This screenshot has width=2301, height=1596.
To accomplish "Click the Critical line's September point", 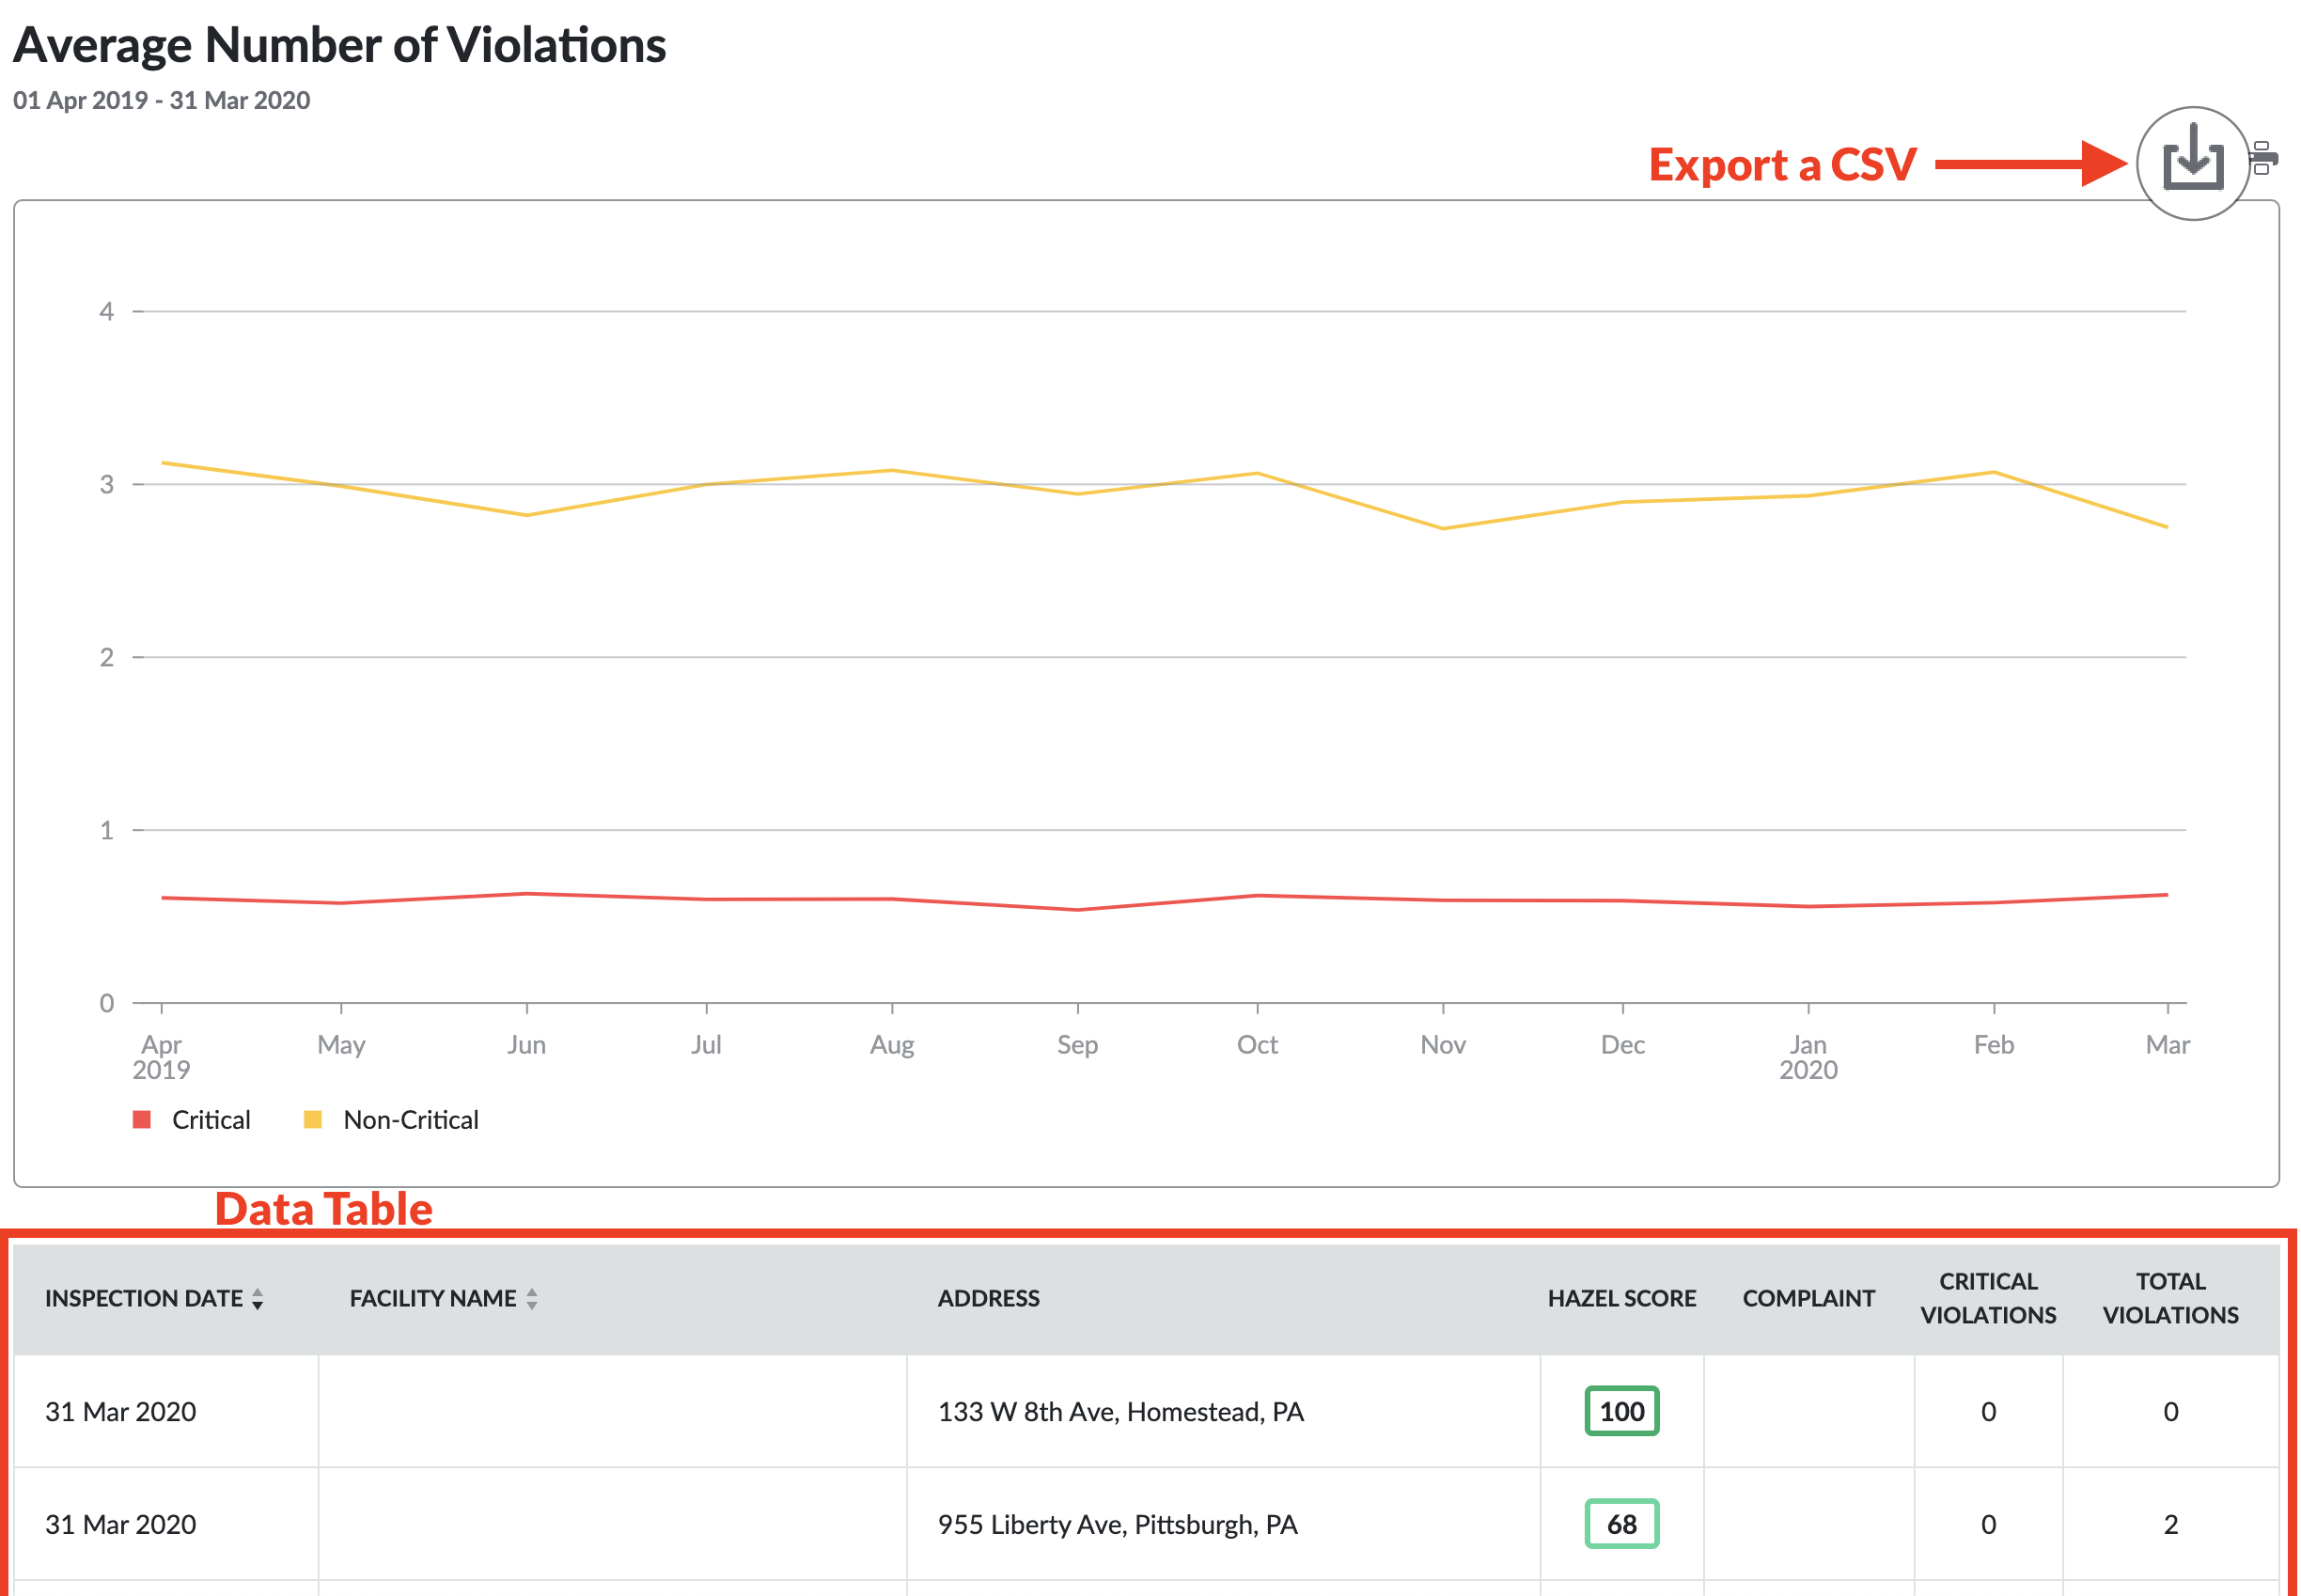I will coord(1078,910).
